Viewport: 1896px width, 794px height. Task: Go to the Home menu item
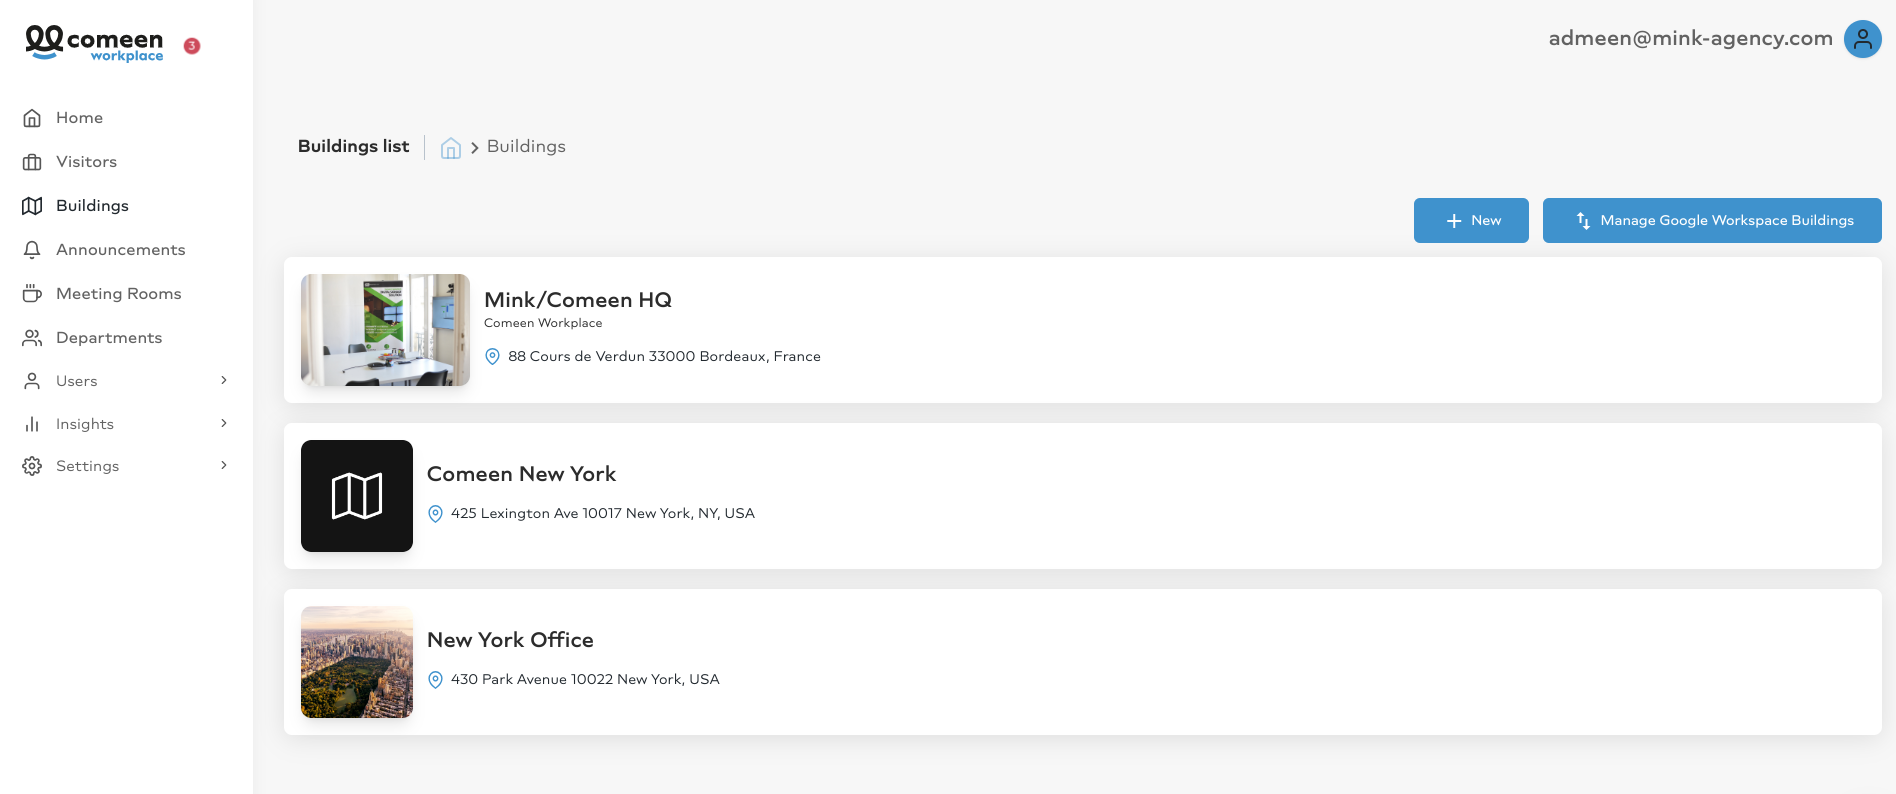point(80,118)
